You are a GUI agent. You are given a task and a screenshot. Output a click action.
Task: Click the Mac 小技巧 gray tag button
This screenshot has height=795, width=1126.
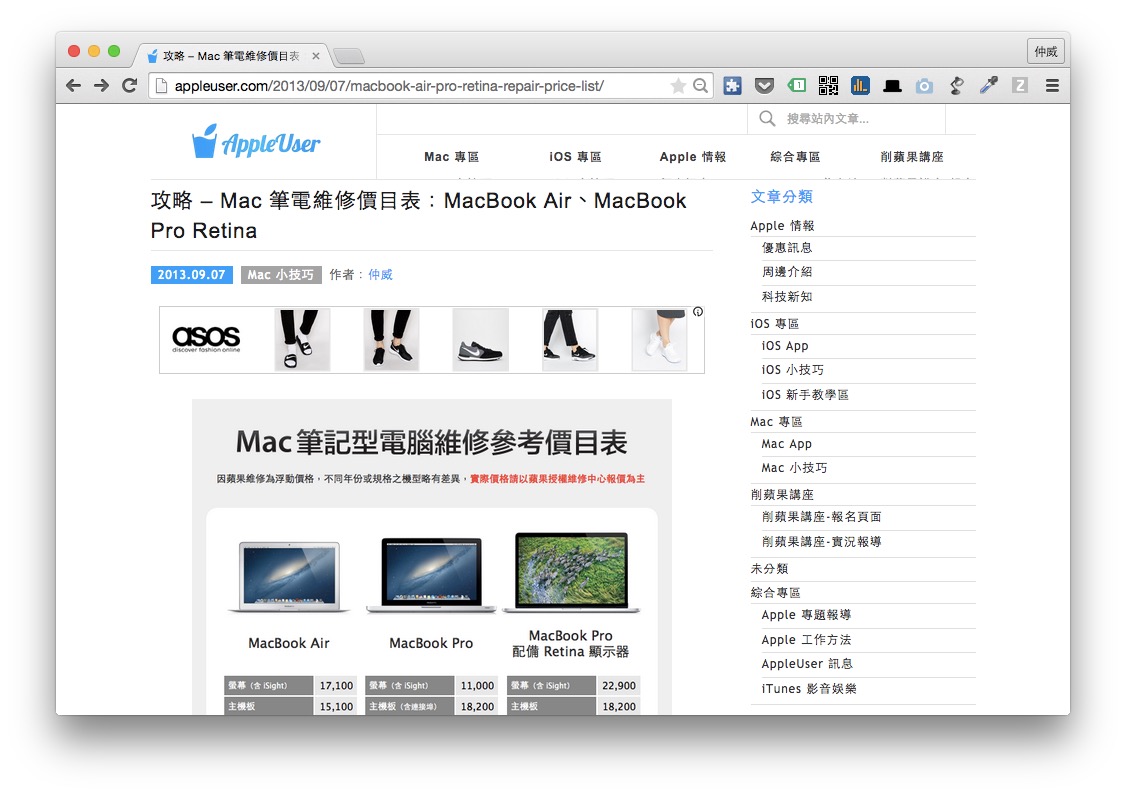coord(280,275)
